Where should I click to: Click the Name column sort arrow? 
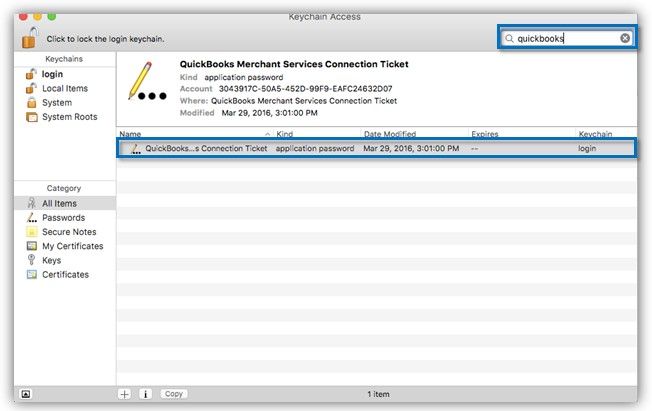[x=267, y=134]
